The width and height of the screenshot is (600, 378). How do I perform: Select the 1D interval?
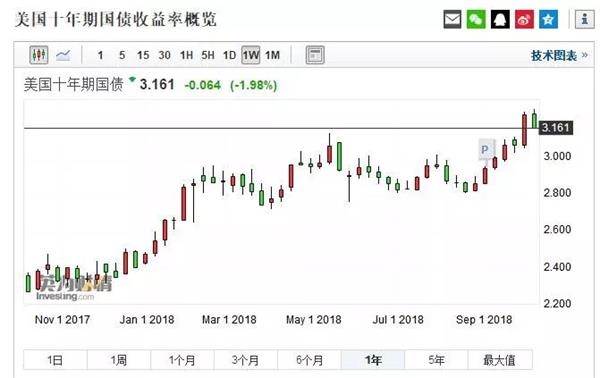point(229,55)
